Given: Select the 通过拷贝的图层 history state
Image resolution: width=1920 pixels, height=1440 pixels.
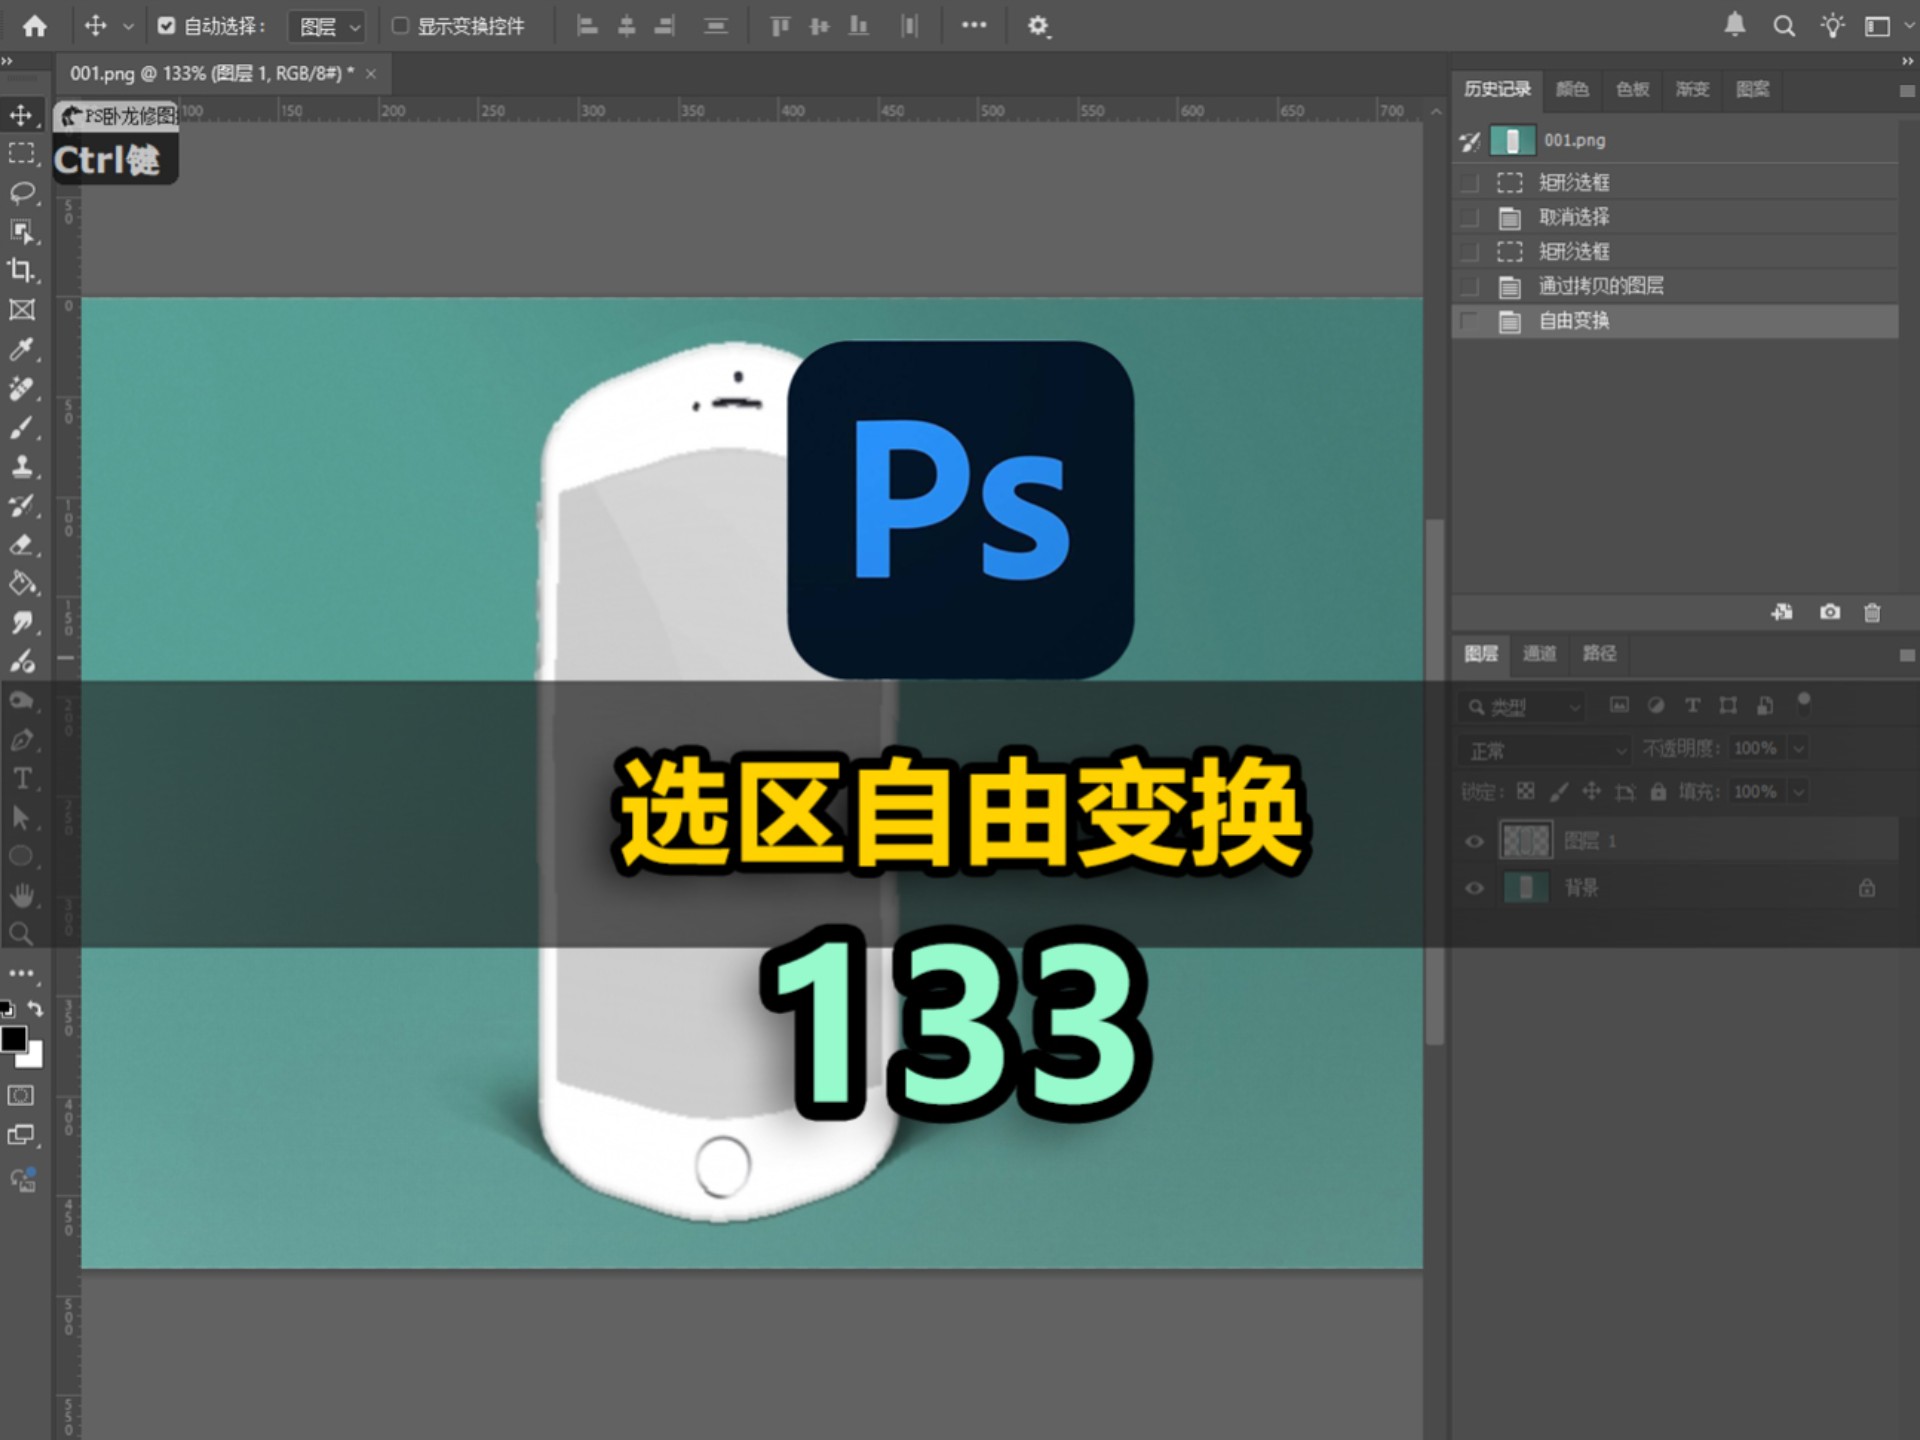Looking at the screenshot, I should [1675, 287].
